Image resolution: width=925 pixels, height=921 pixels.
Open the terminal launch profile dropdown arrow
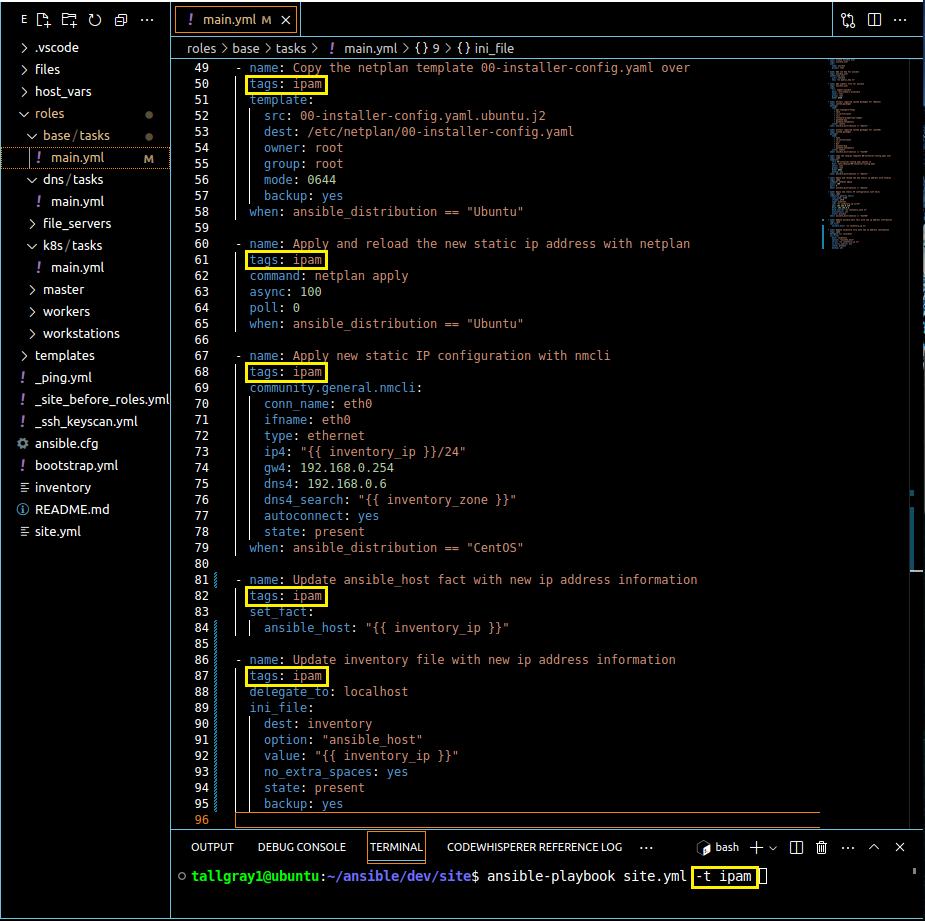[x=773, y=847]
